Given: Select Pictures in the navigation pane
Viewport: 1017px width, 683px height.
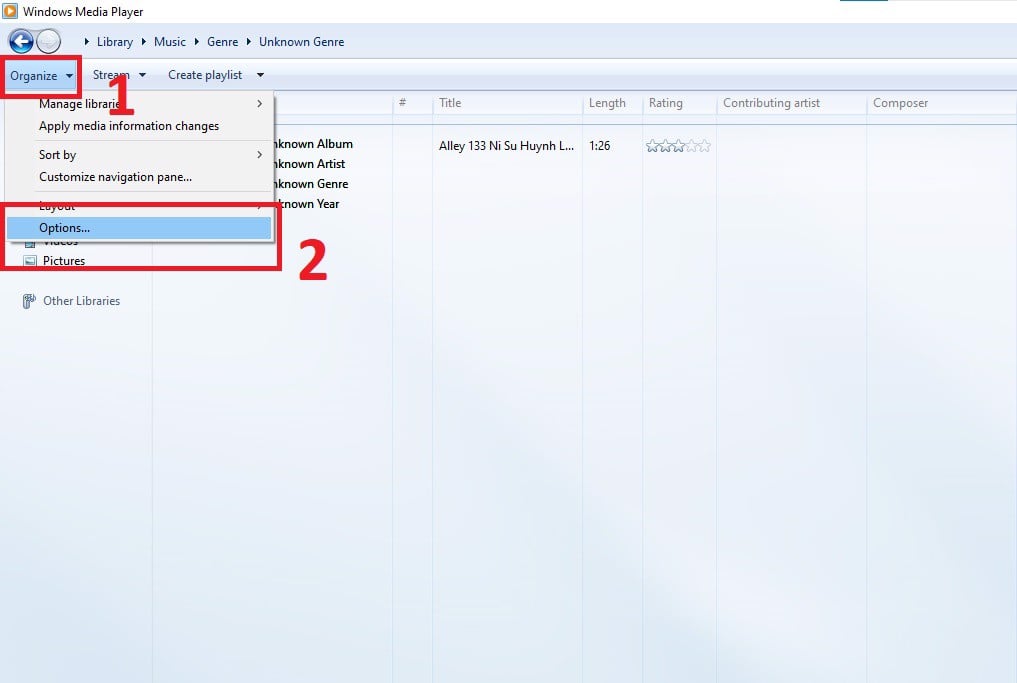Looking at the screenshot, I should point(64,261).
